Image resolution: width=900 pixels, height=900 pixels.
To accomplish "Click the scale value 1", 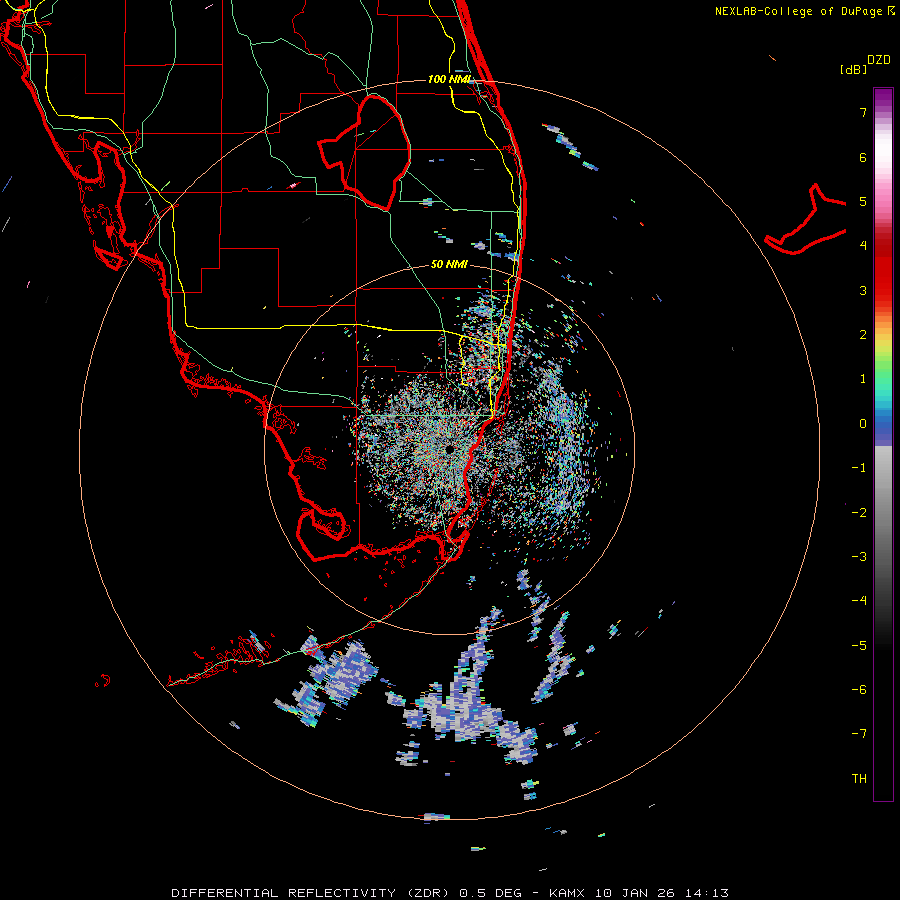I will (x=863, y=379).
